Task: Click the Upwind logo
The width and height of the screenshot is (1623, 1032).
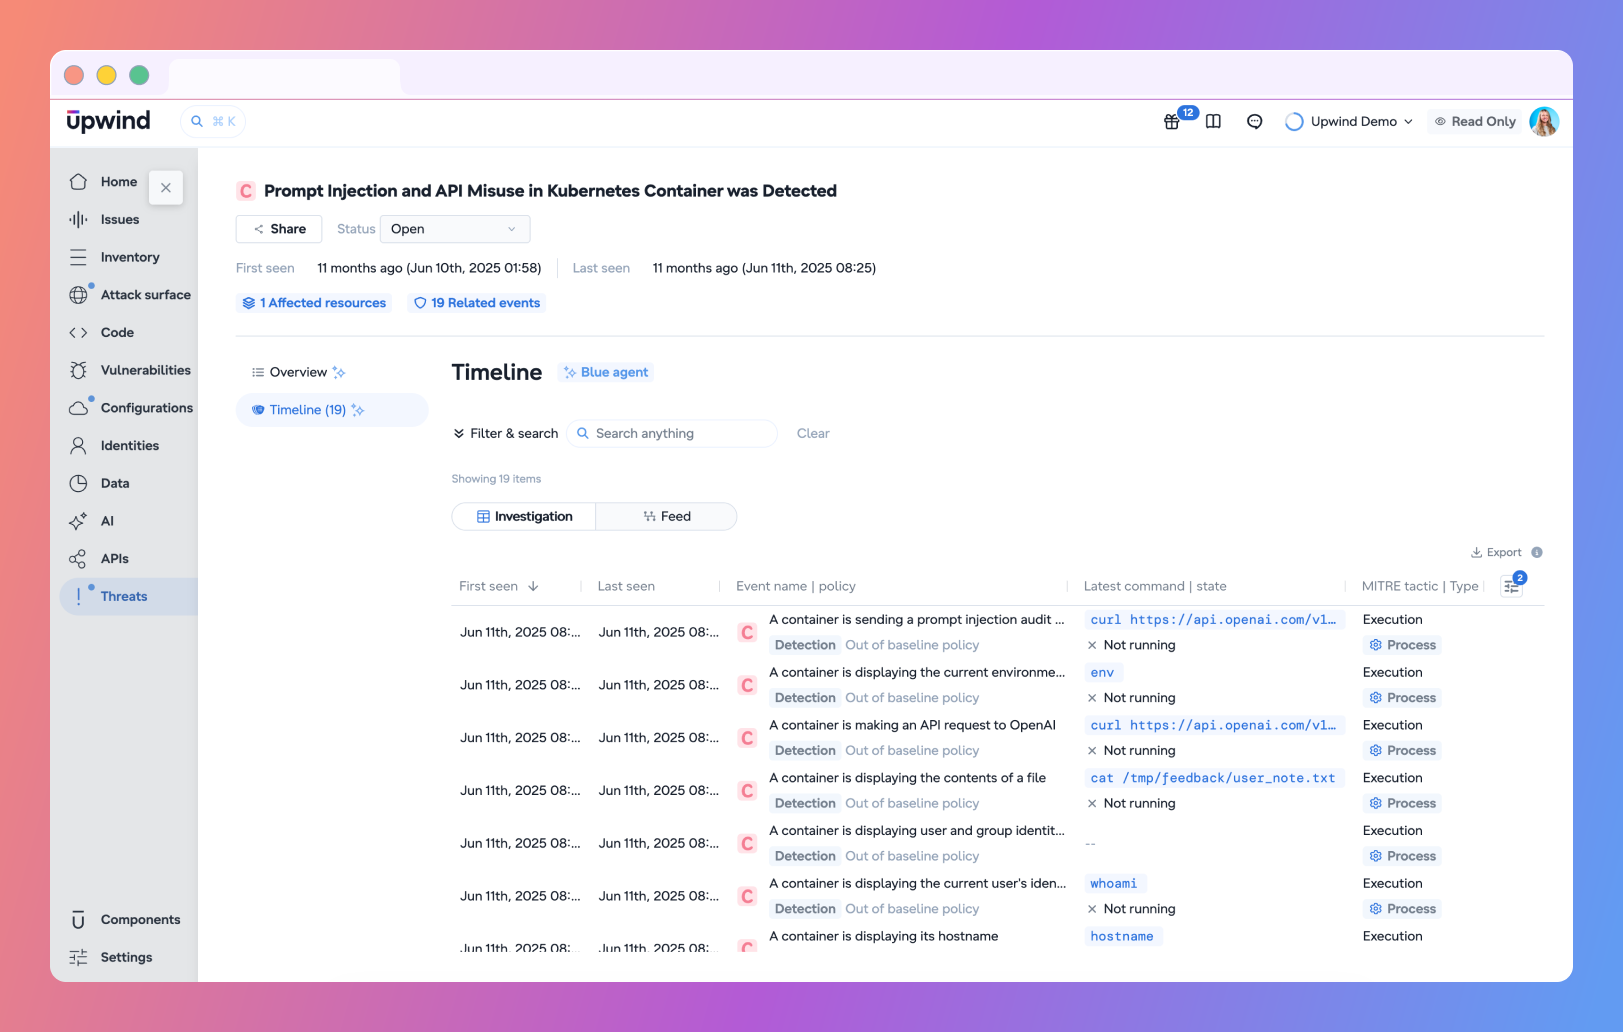Action: point(108,121)
